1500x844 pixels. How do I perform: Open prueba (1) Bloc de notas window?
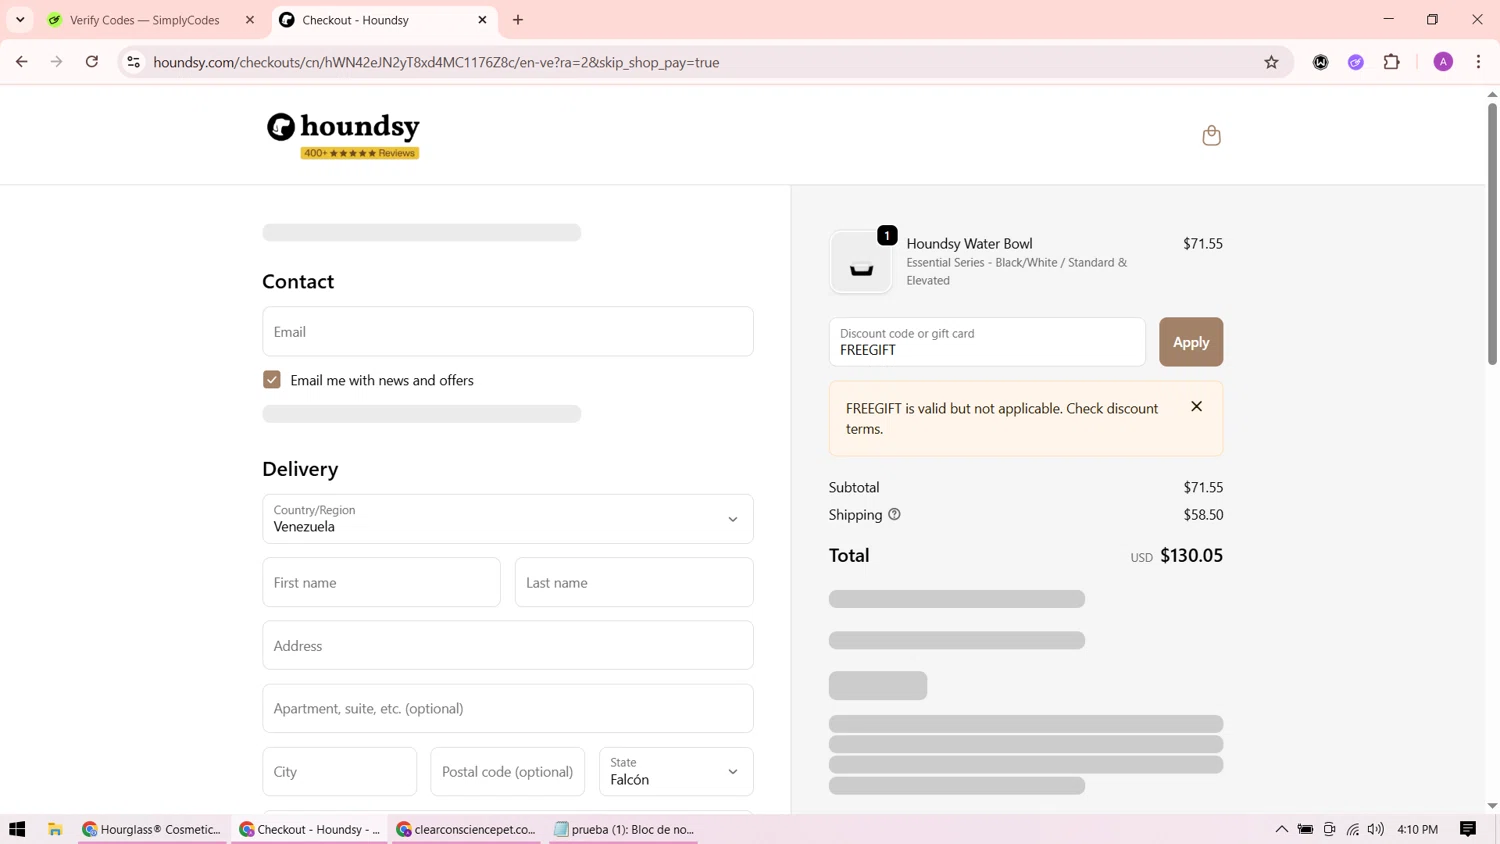623,829
